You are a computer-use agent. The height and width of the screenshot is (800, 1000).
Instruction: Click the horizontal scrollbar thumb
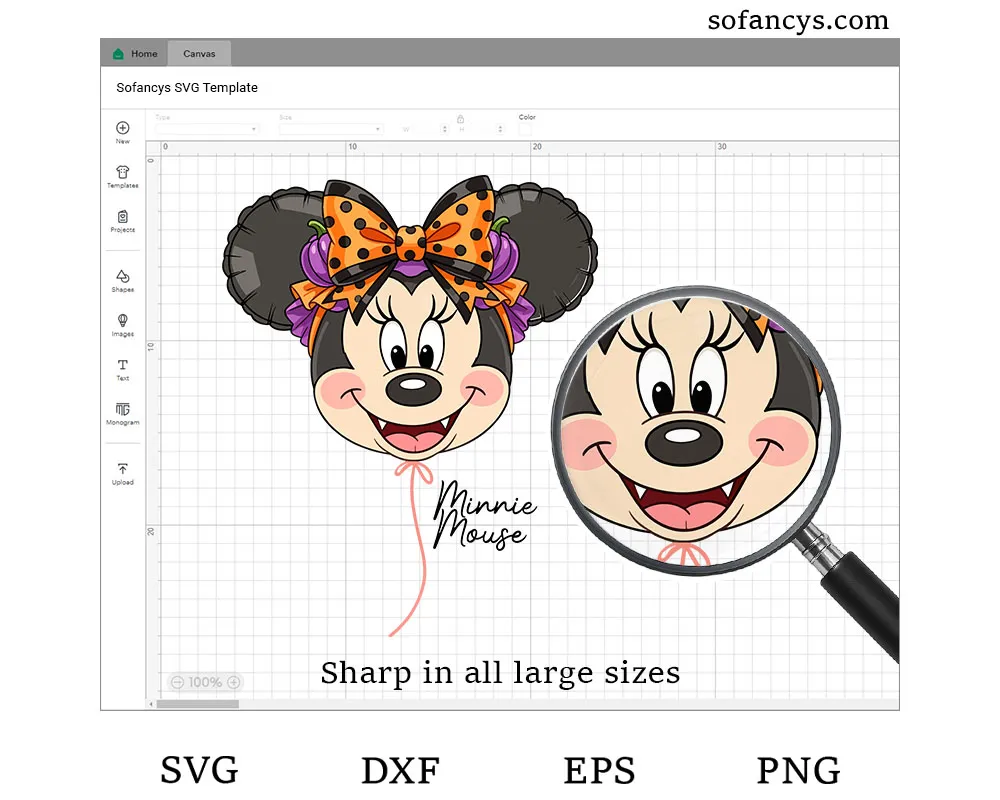pos(198,704)
